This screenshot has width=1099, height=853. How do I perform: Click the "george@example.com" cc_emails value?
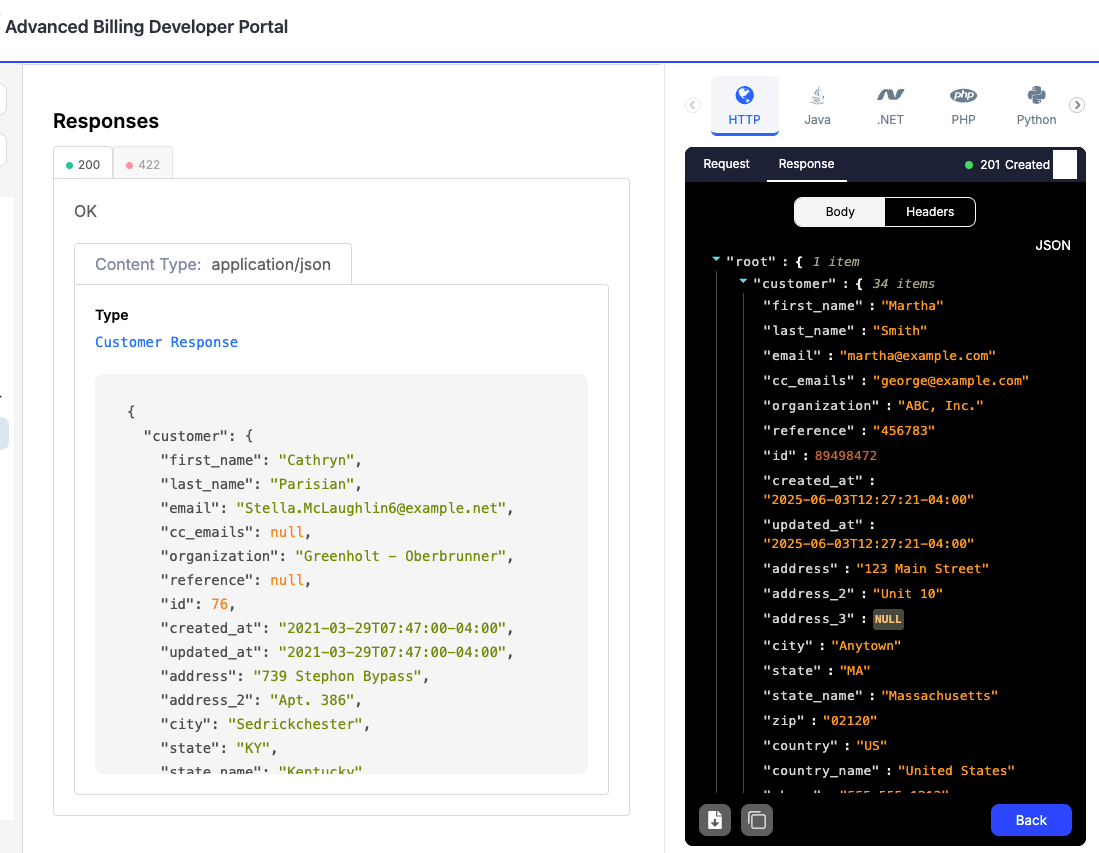(x=951, y=381)
